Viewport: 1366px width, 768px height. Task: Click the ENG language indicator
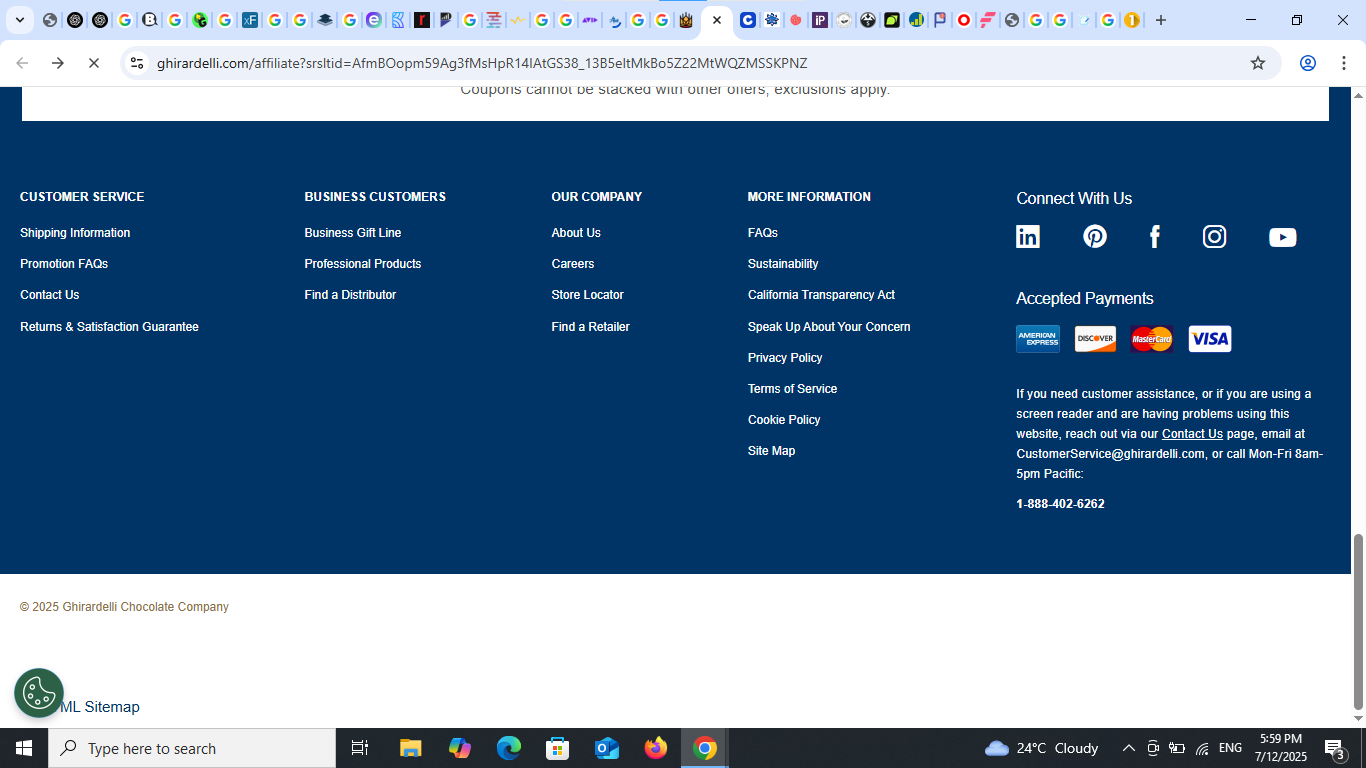(1230, 748)
